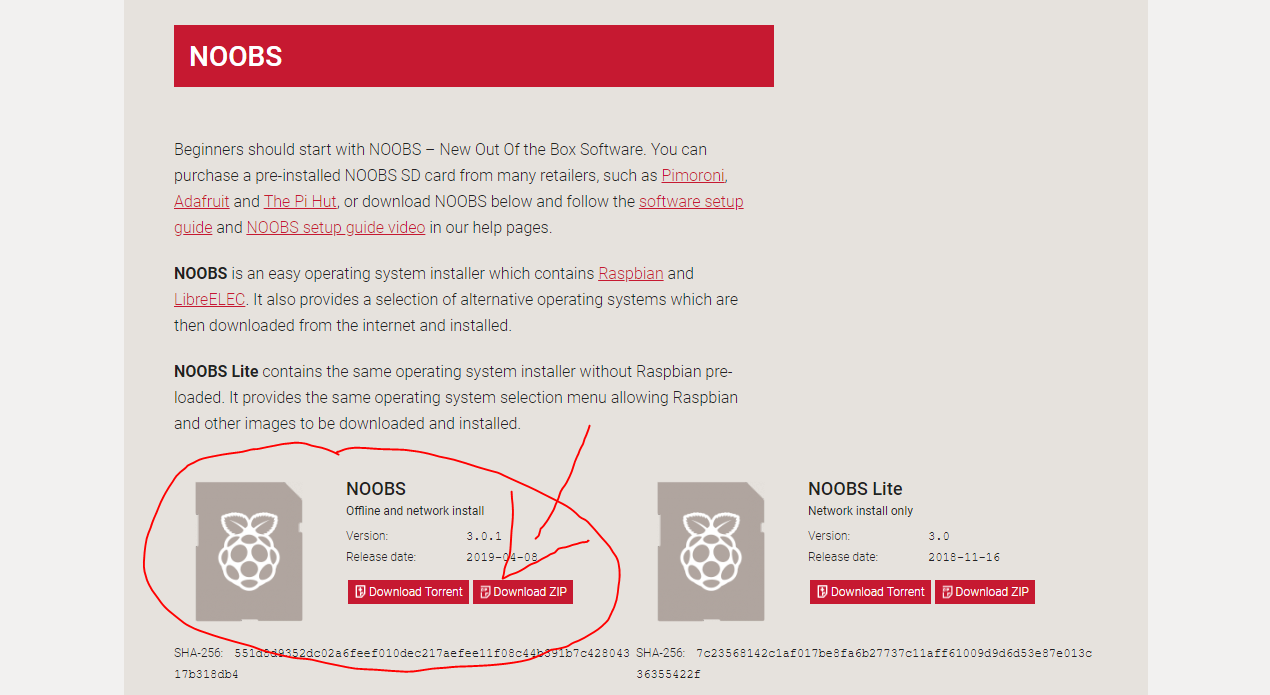
Task: Open the LibreELEC link
Action: 209,299
